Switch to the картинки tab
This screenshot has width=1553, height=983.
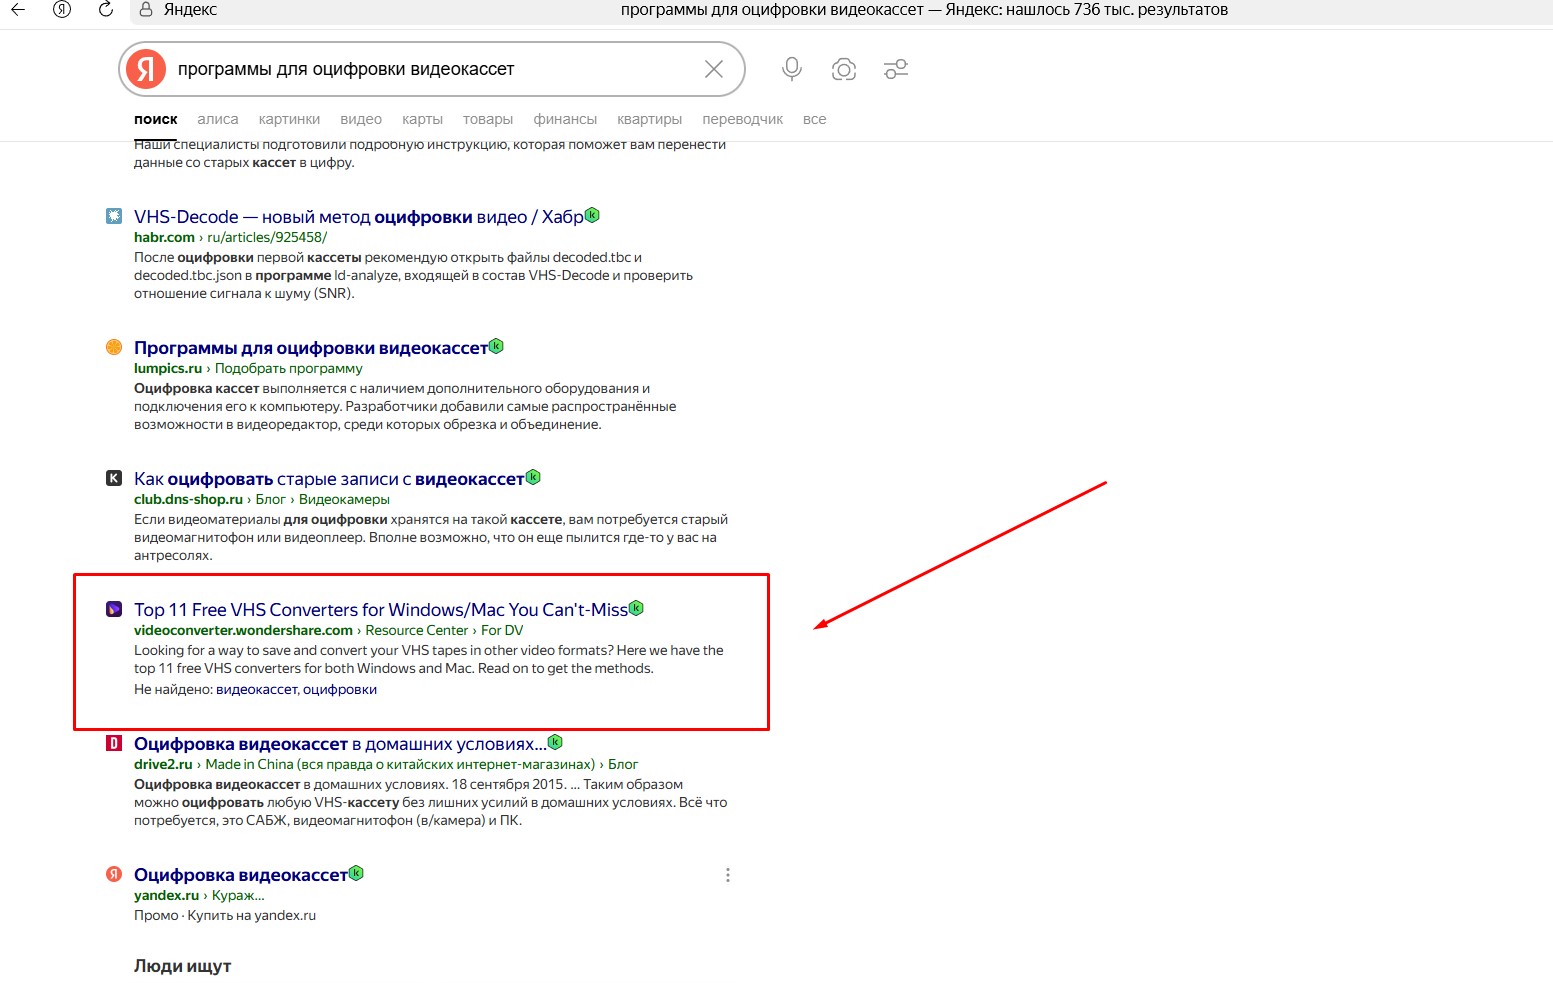click(x=289, y=119)
